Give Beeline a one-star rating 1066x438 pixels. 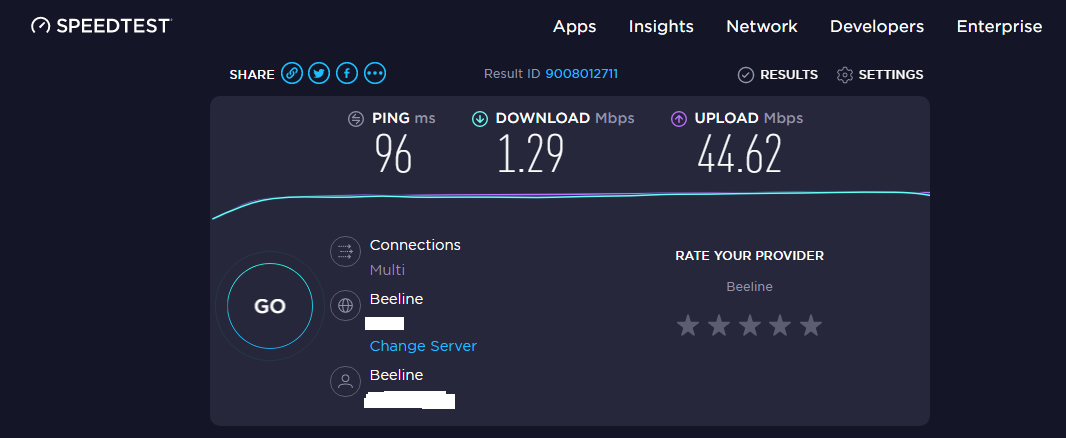687,325
